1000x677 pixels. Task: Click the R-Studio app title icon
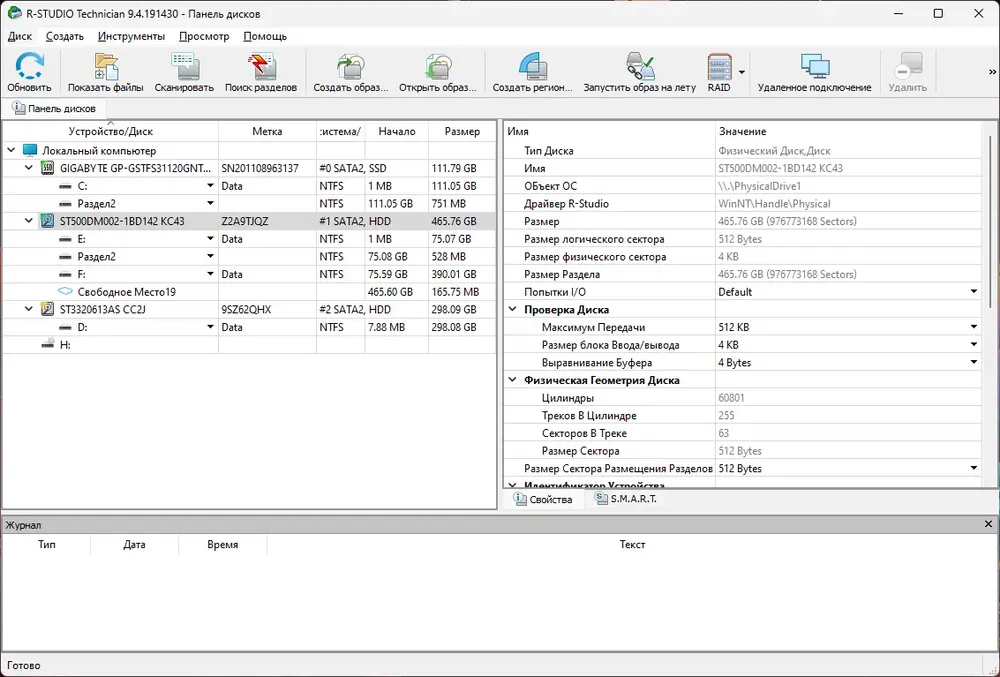(14, 13)
